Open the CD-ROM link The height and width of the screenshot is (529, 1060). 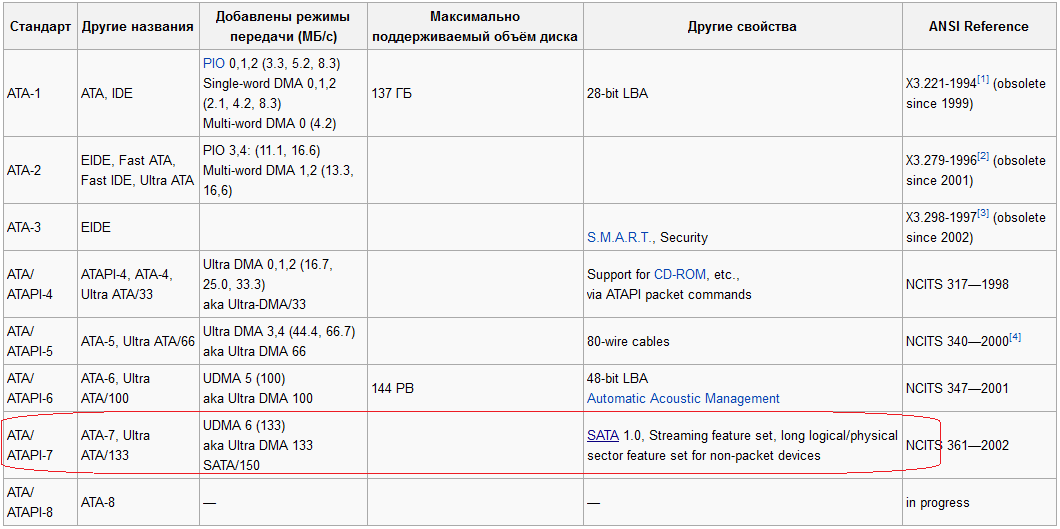(680, 275)
